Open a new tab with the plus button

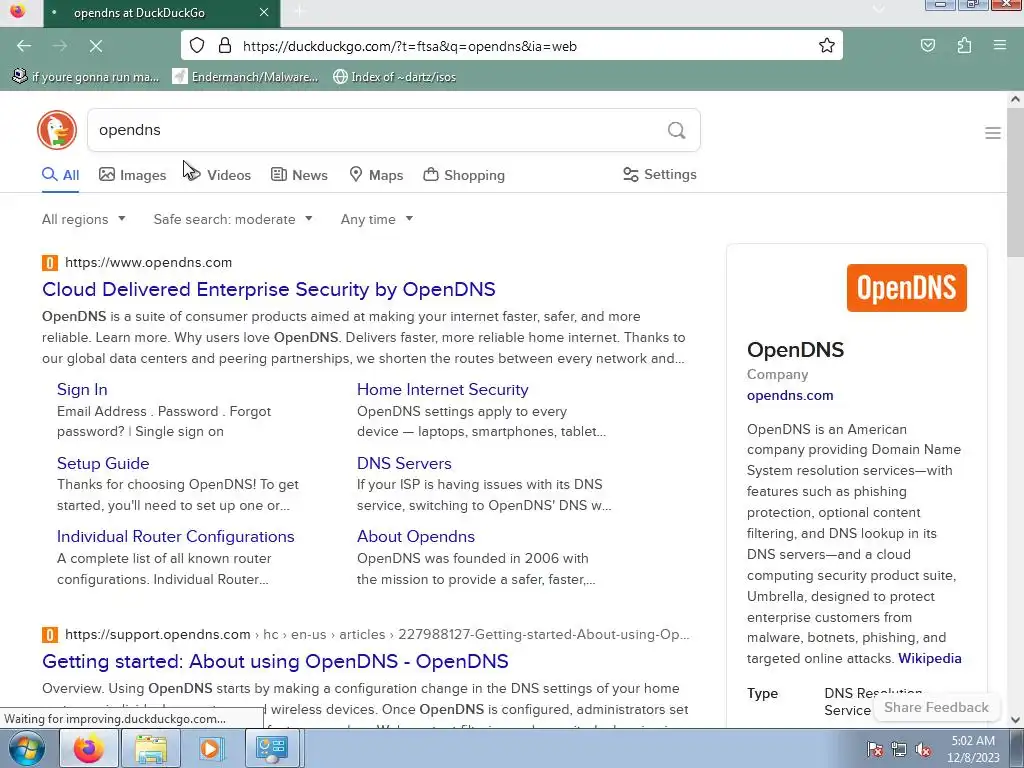pos(299,12)
